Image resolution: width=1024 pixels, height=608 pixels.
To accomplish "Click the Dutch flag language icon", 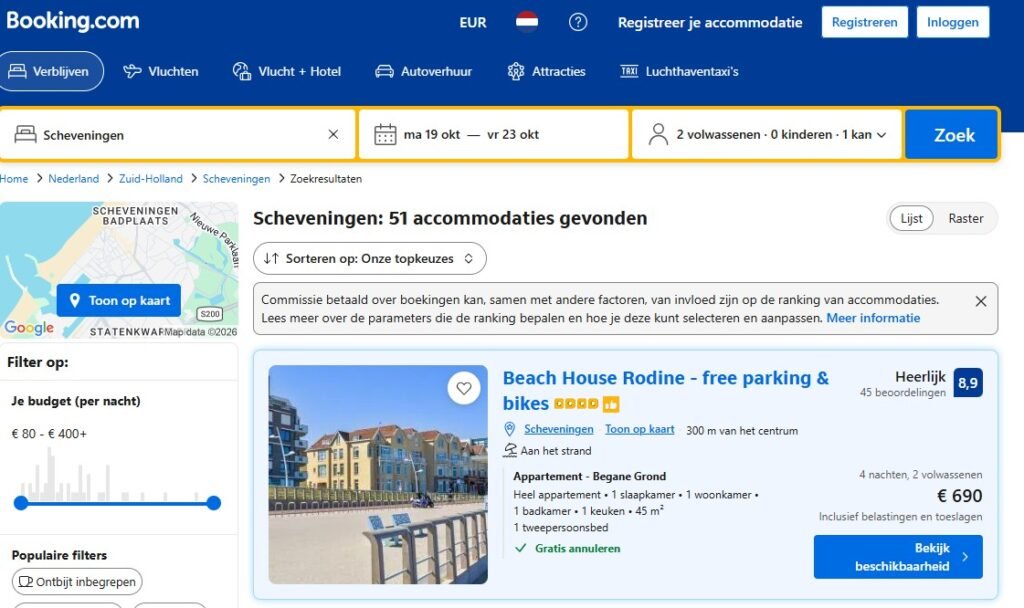I will point(527,22).
